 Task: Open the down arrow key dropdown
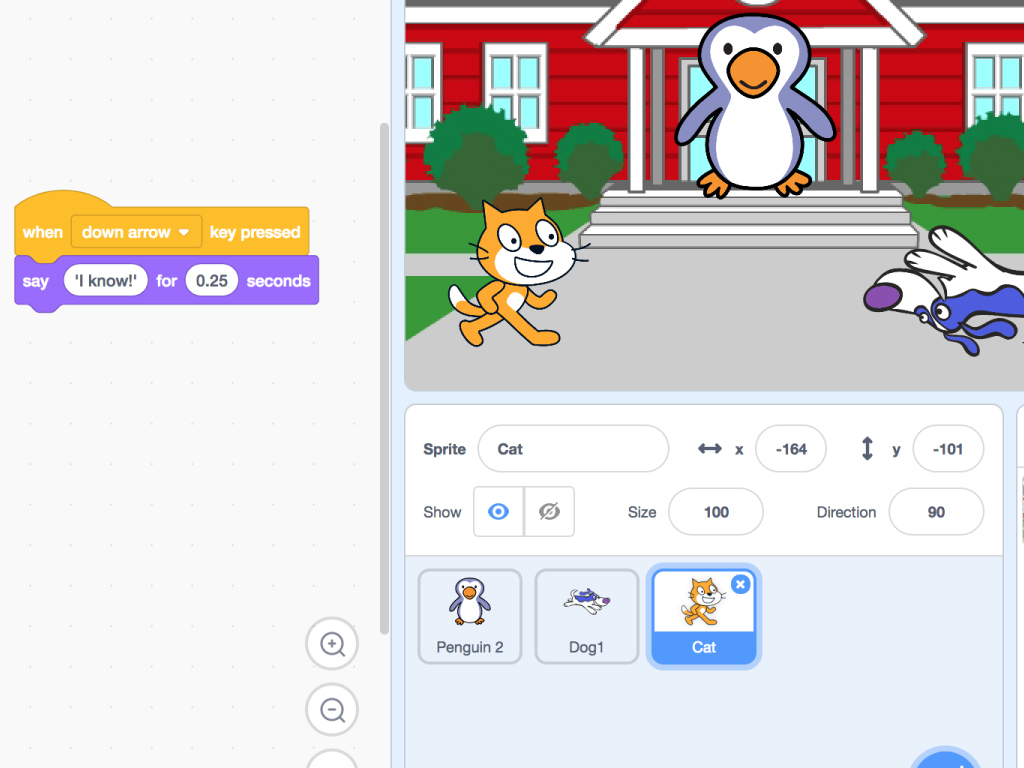tap(136, 232)
